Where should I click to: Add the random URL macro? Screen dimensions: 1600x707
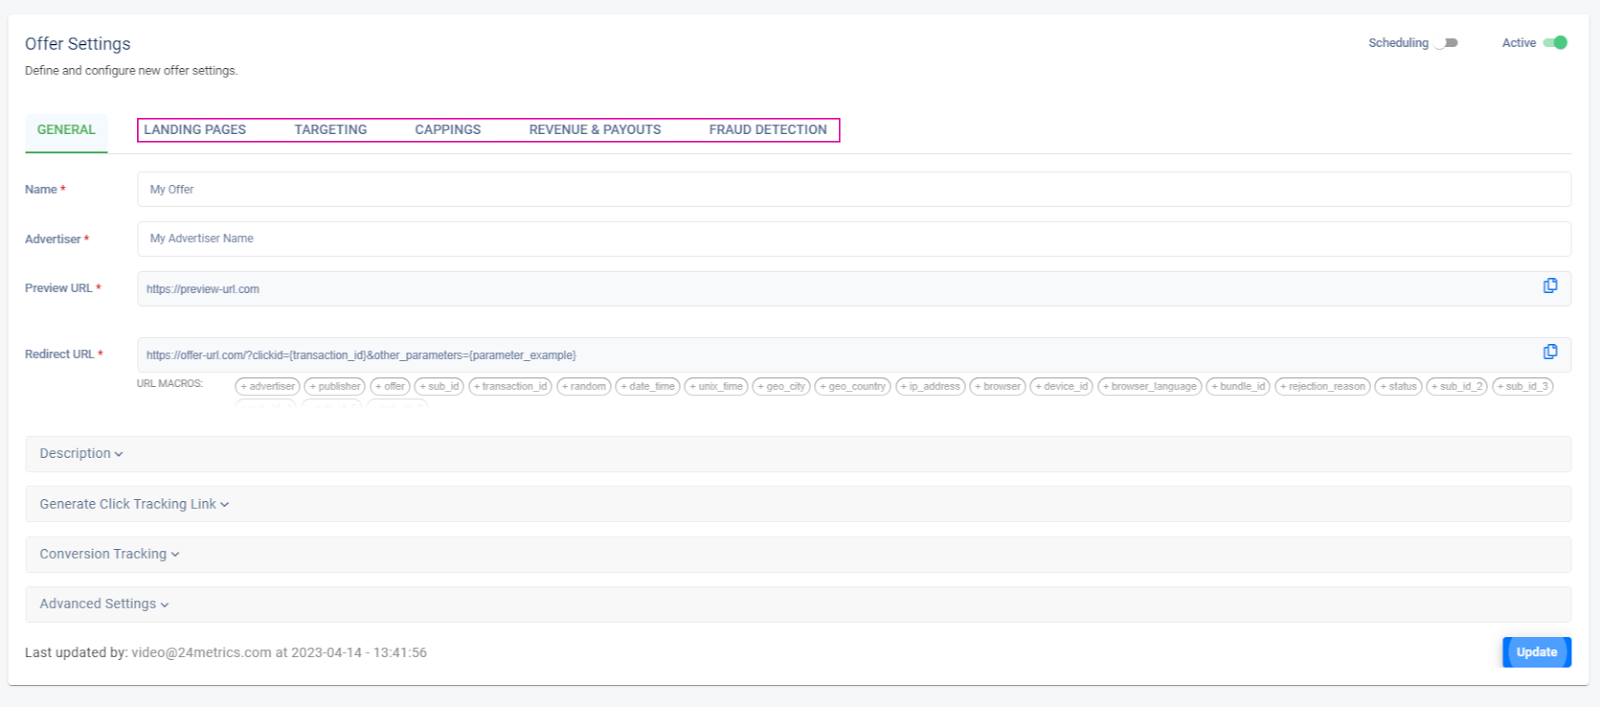584,386
